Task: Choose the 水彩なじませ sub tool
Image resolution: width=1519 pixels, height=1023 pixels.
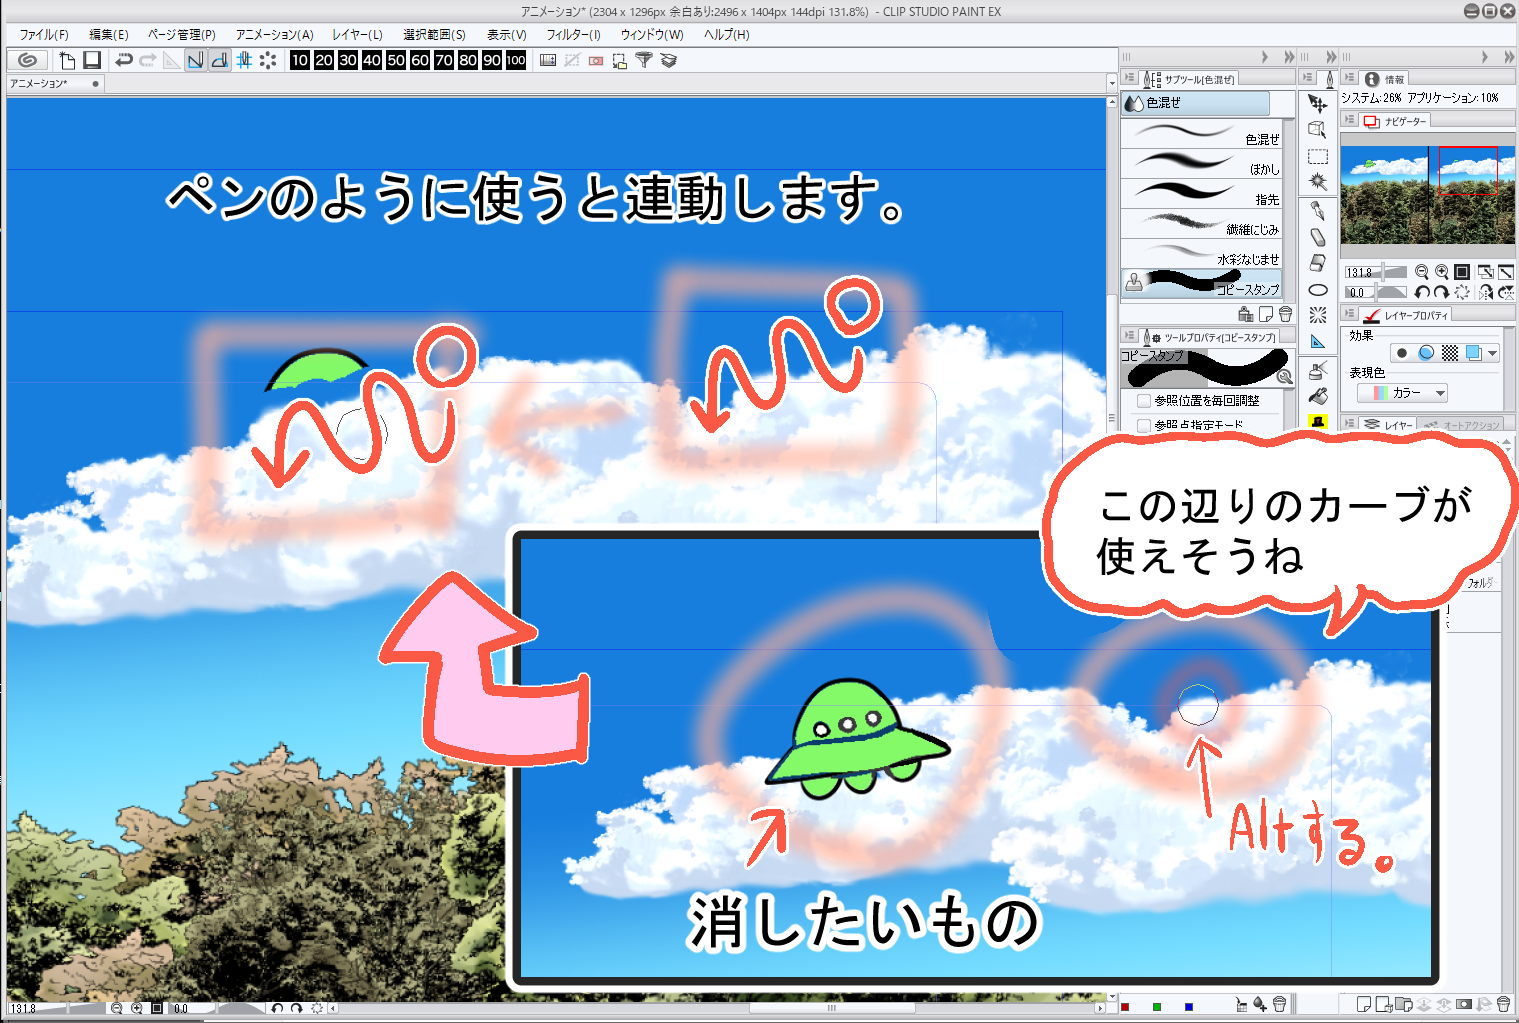Action: click(x=1202, y=254)
